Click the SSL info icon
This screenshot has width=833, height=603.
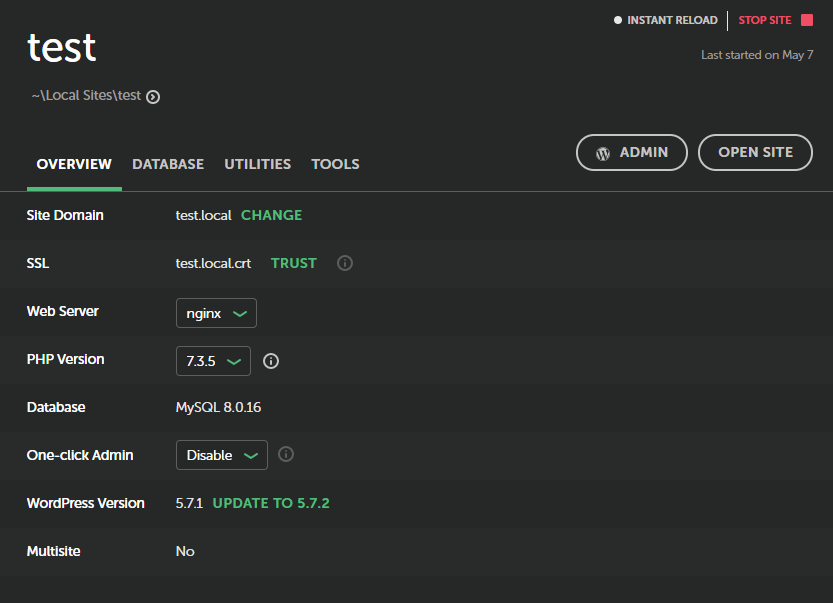click(x=345, y=263)
